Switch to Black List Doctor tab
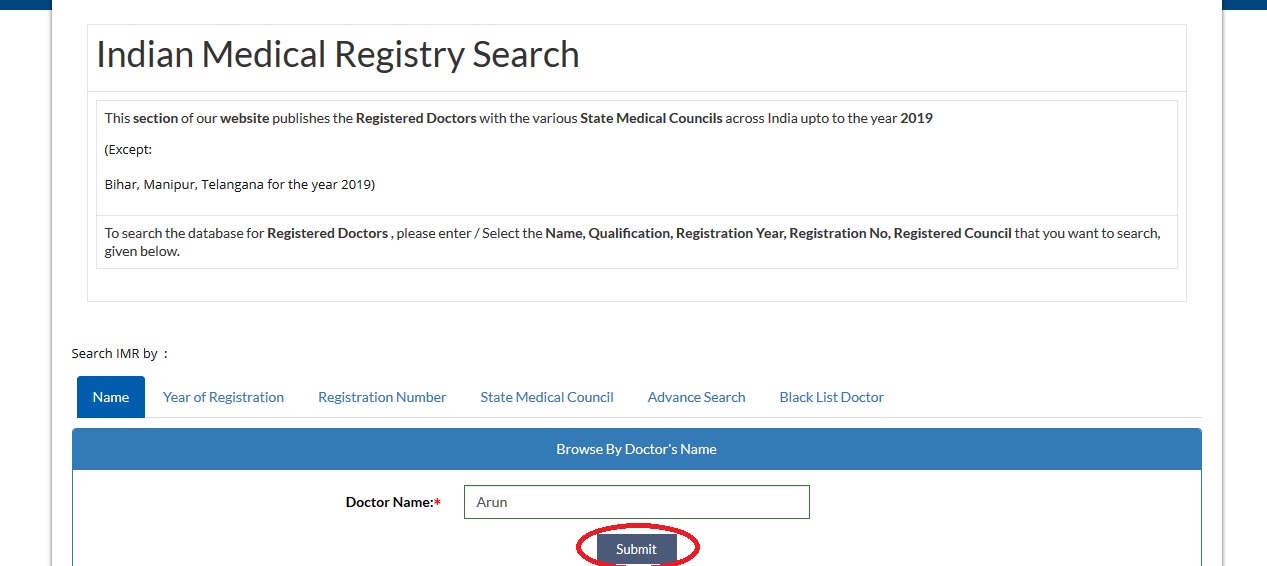 tap(831, 397)
